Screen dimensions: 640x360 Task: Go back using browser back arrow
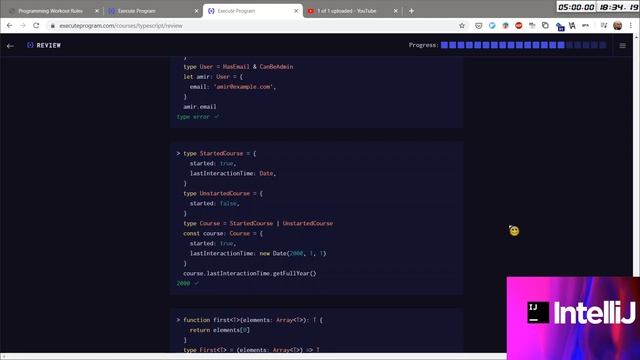9,26
